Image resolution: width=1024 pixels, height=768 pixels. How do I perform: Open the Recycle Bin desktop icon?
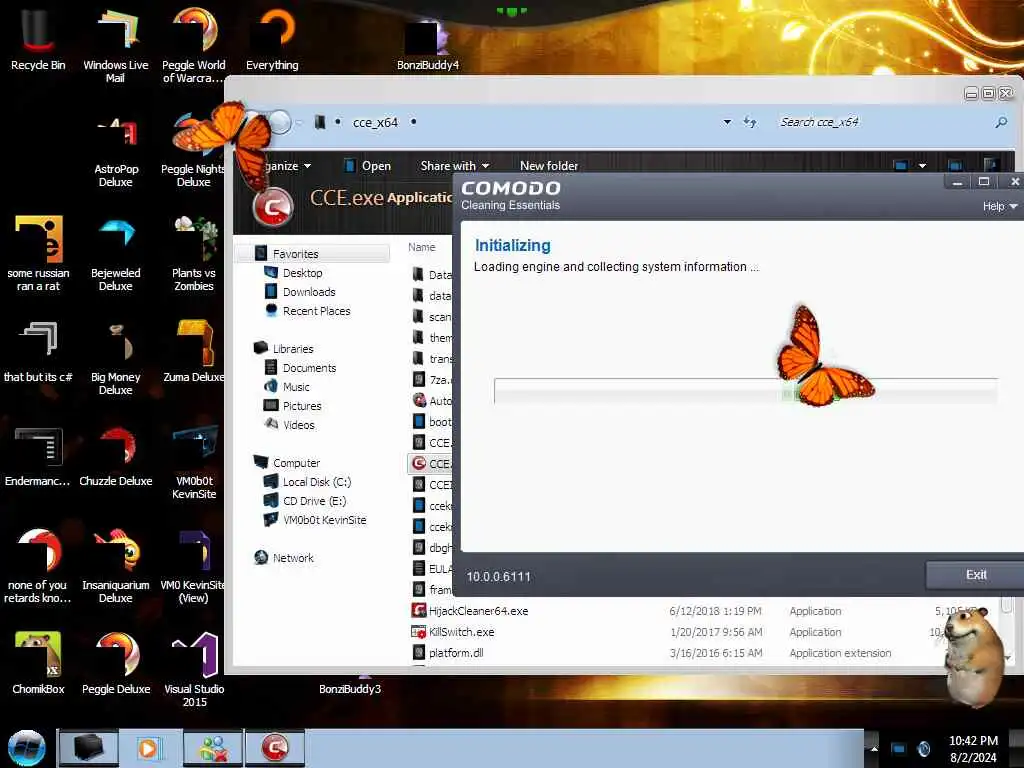[38, 38]
